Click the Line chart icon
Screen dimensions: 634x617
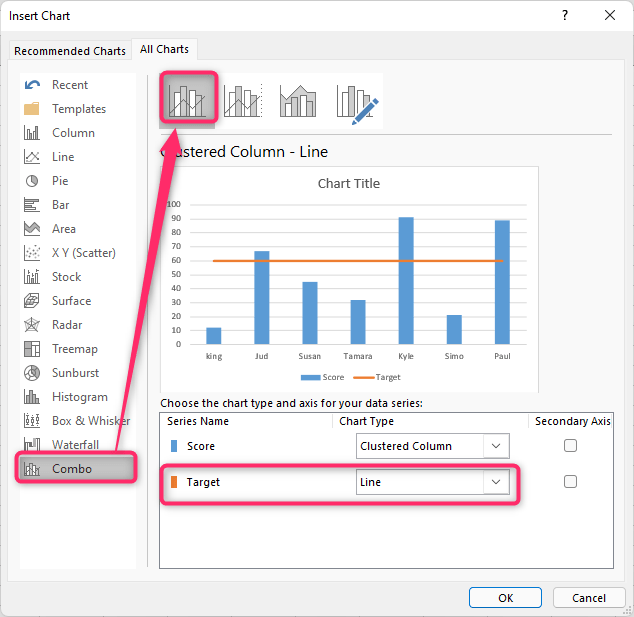click(x=32, y=156)
